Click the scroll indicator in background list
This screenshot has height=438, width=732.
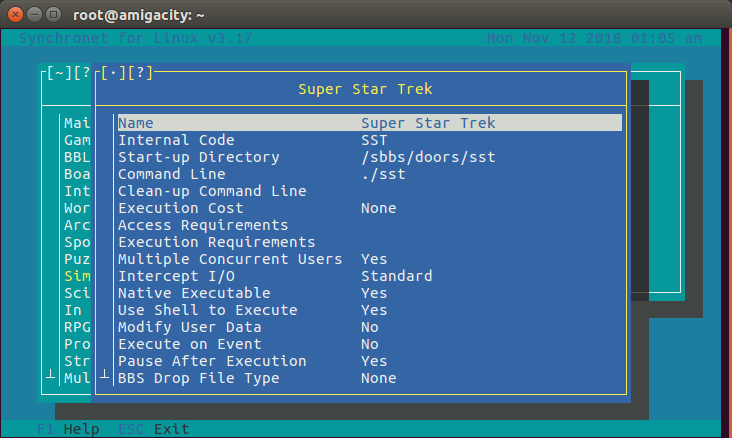tap(50, 374)
